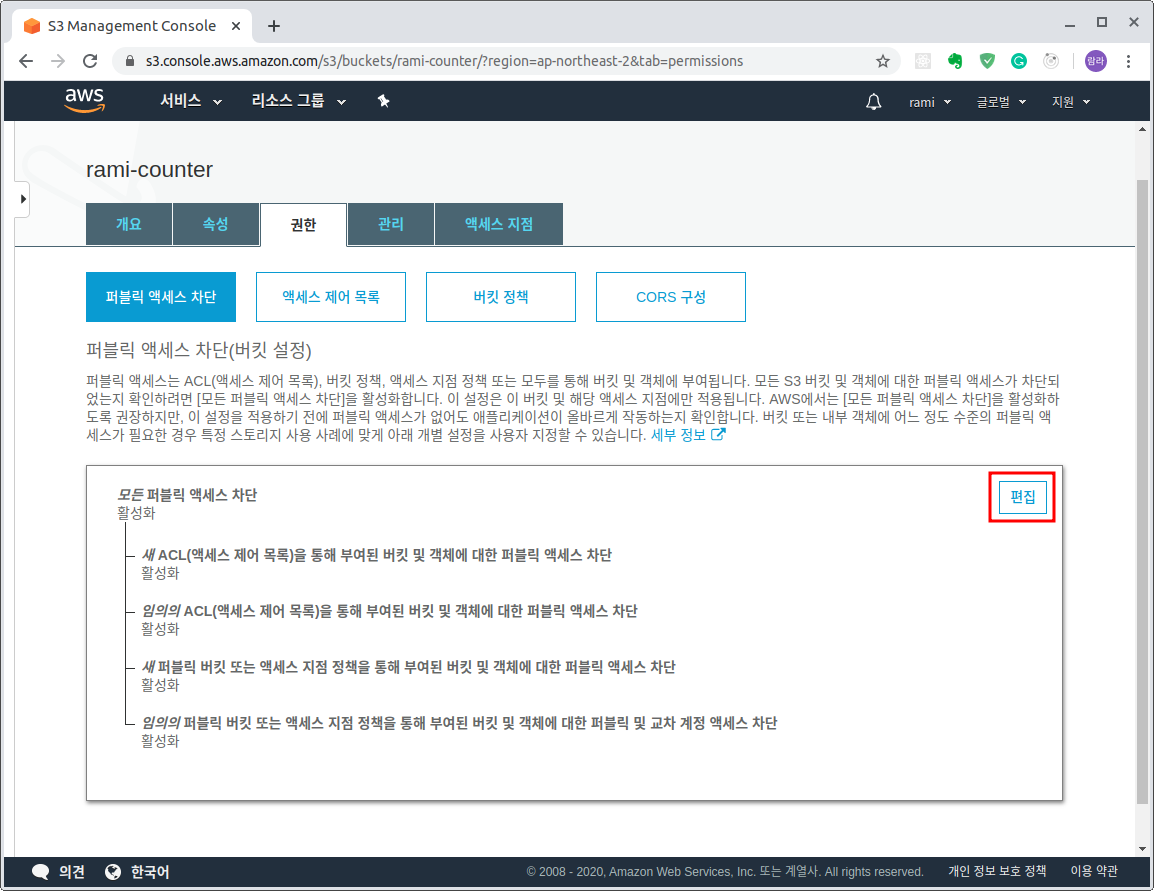The height and width of the screenshot is (891, 1154).
Task: Open the 글로벌 region dropdown
Action: pos(1001,102)
